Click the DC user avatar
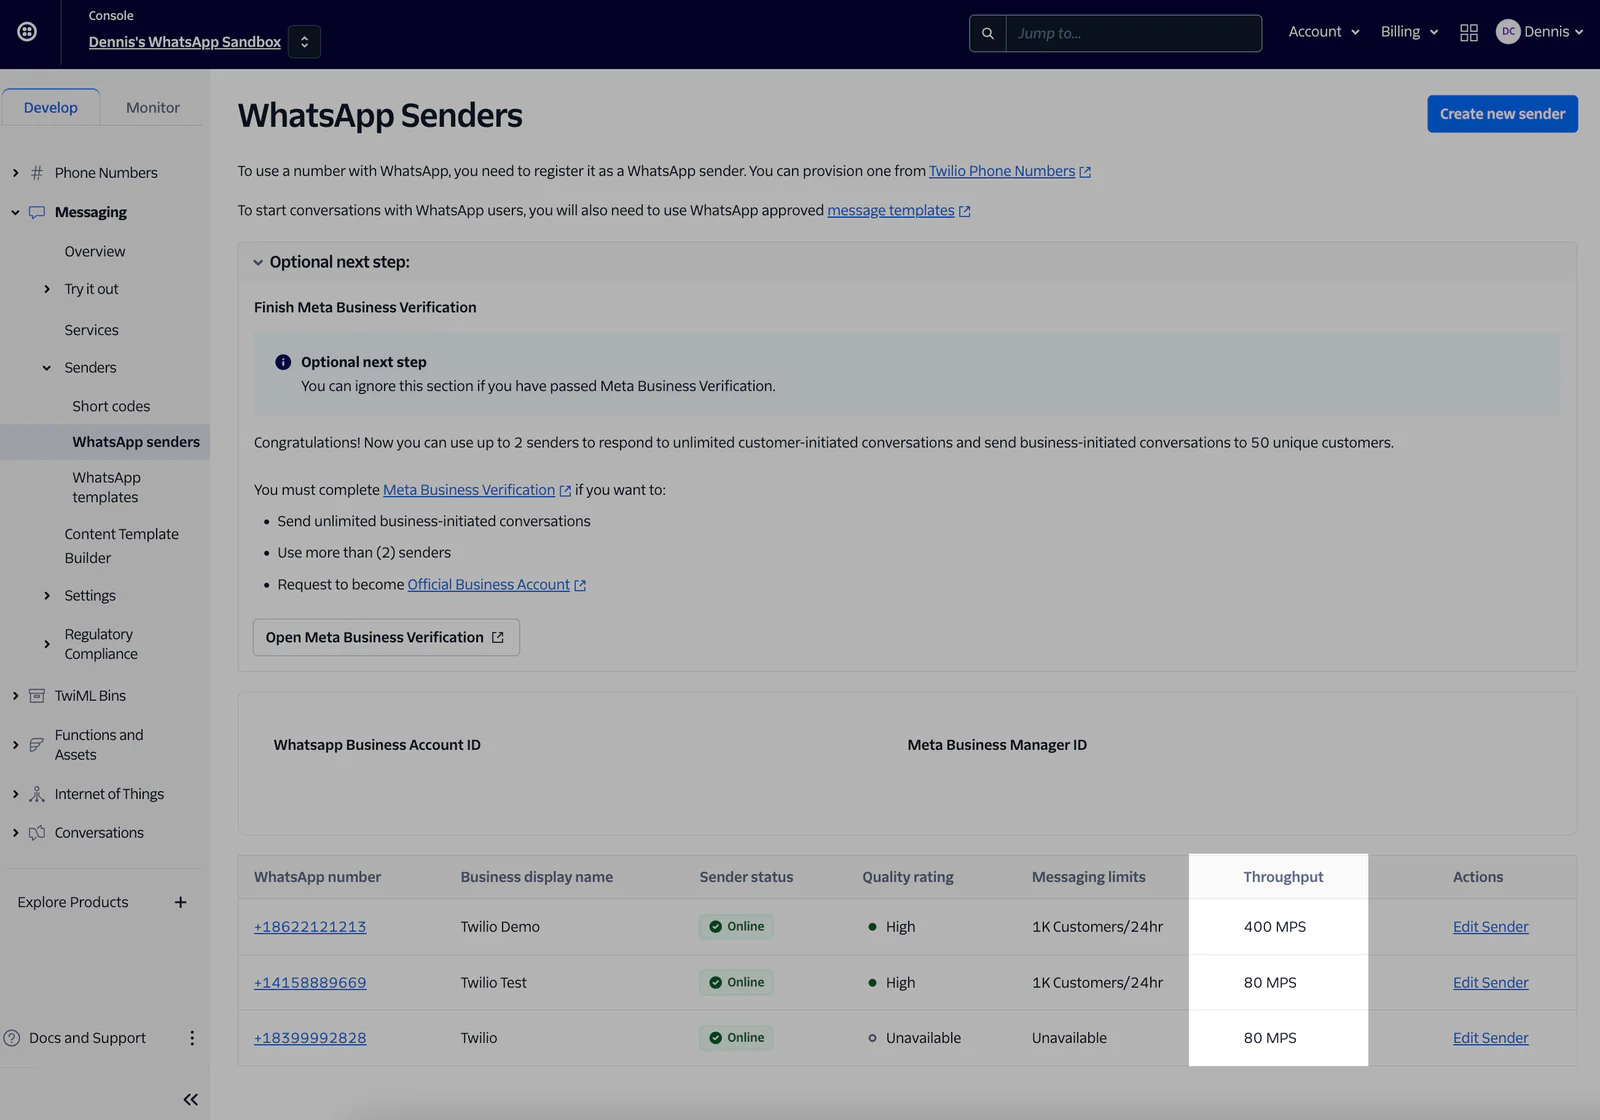Image resolution: width=1600 pixels, height=1120 pixels. (1507, 32)
